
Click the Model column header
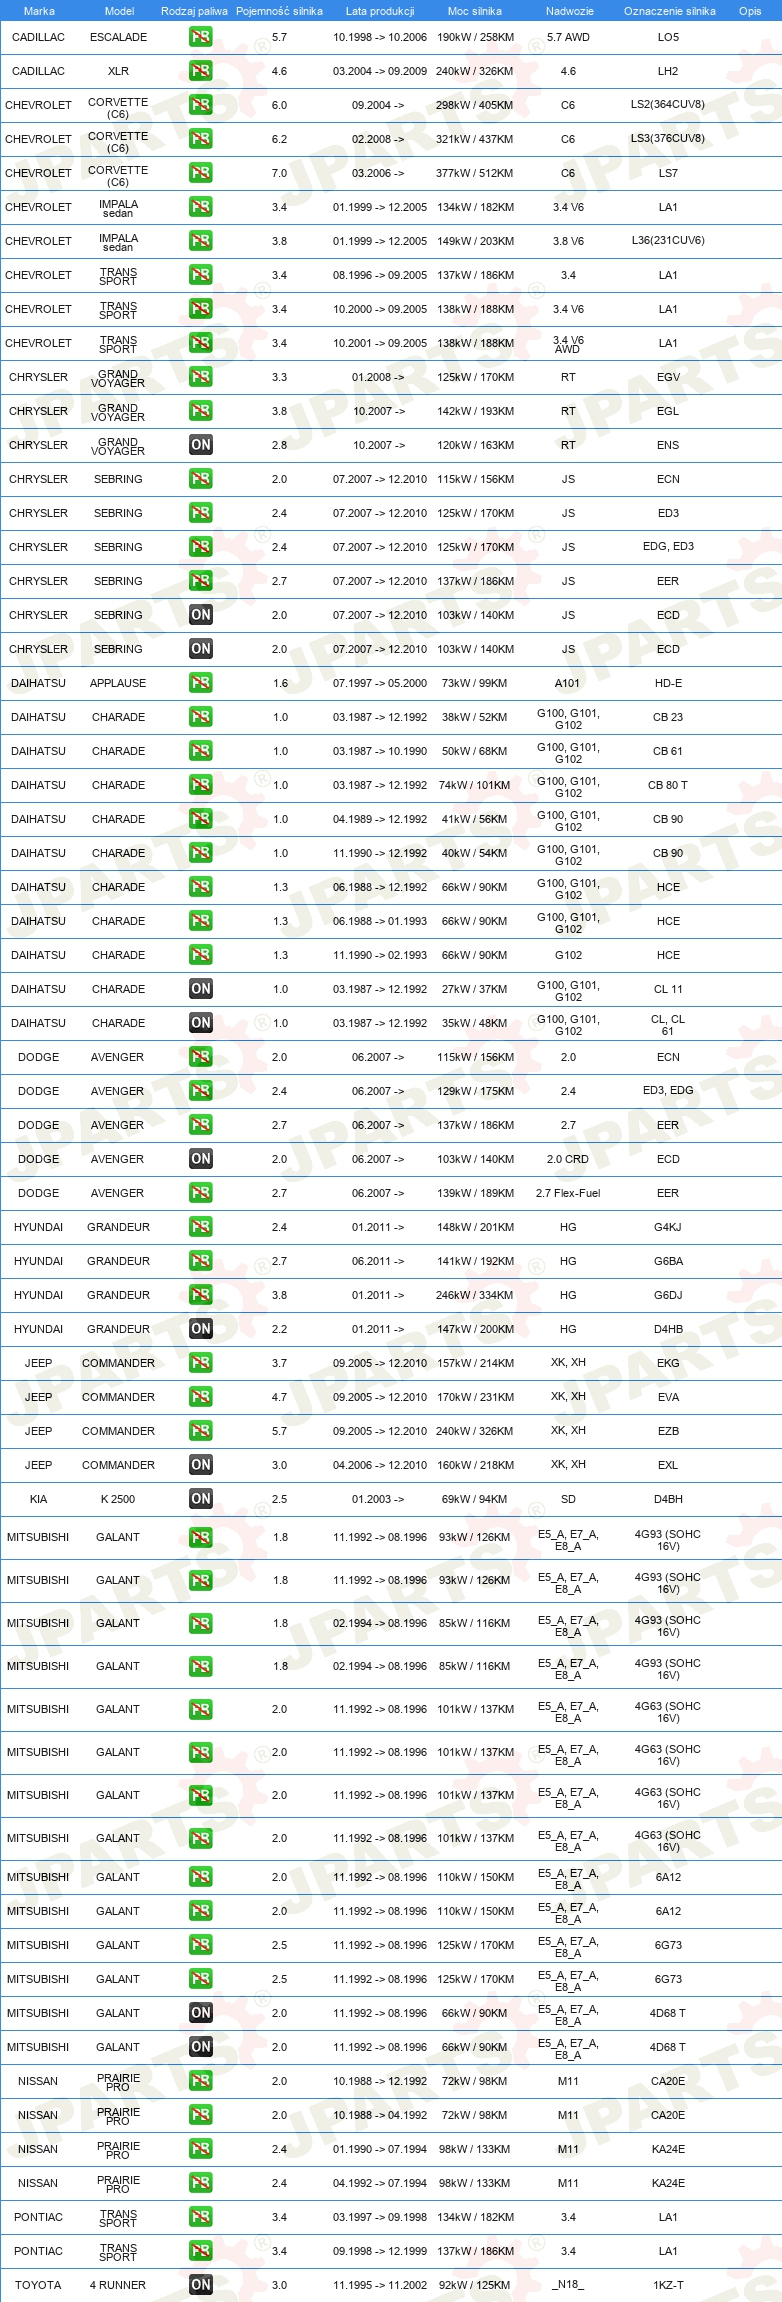119,11
